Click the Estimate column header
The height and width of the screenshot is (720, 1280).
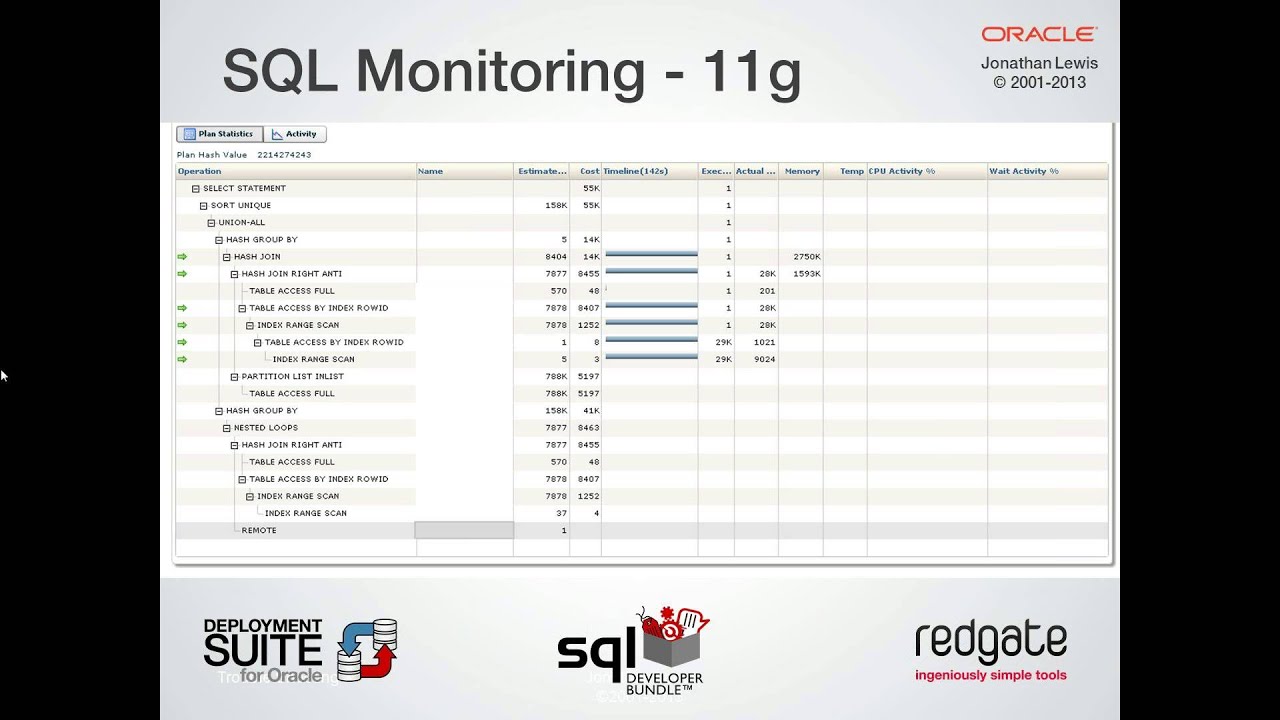[542, 171]
